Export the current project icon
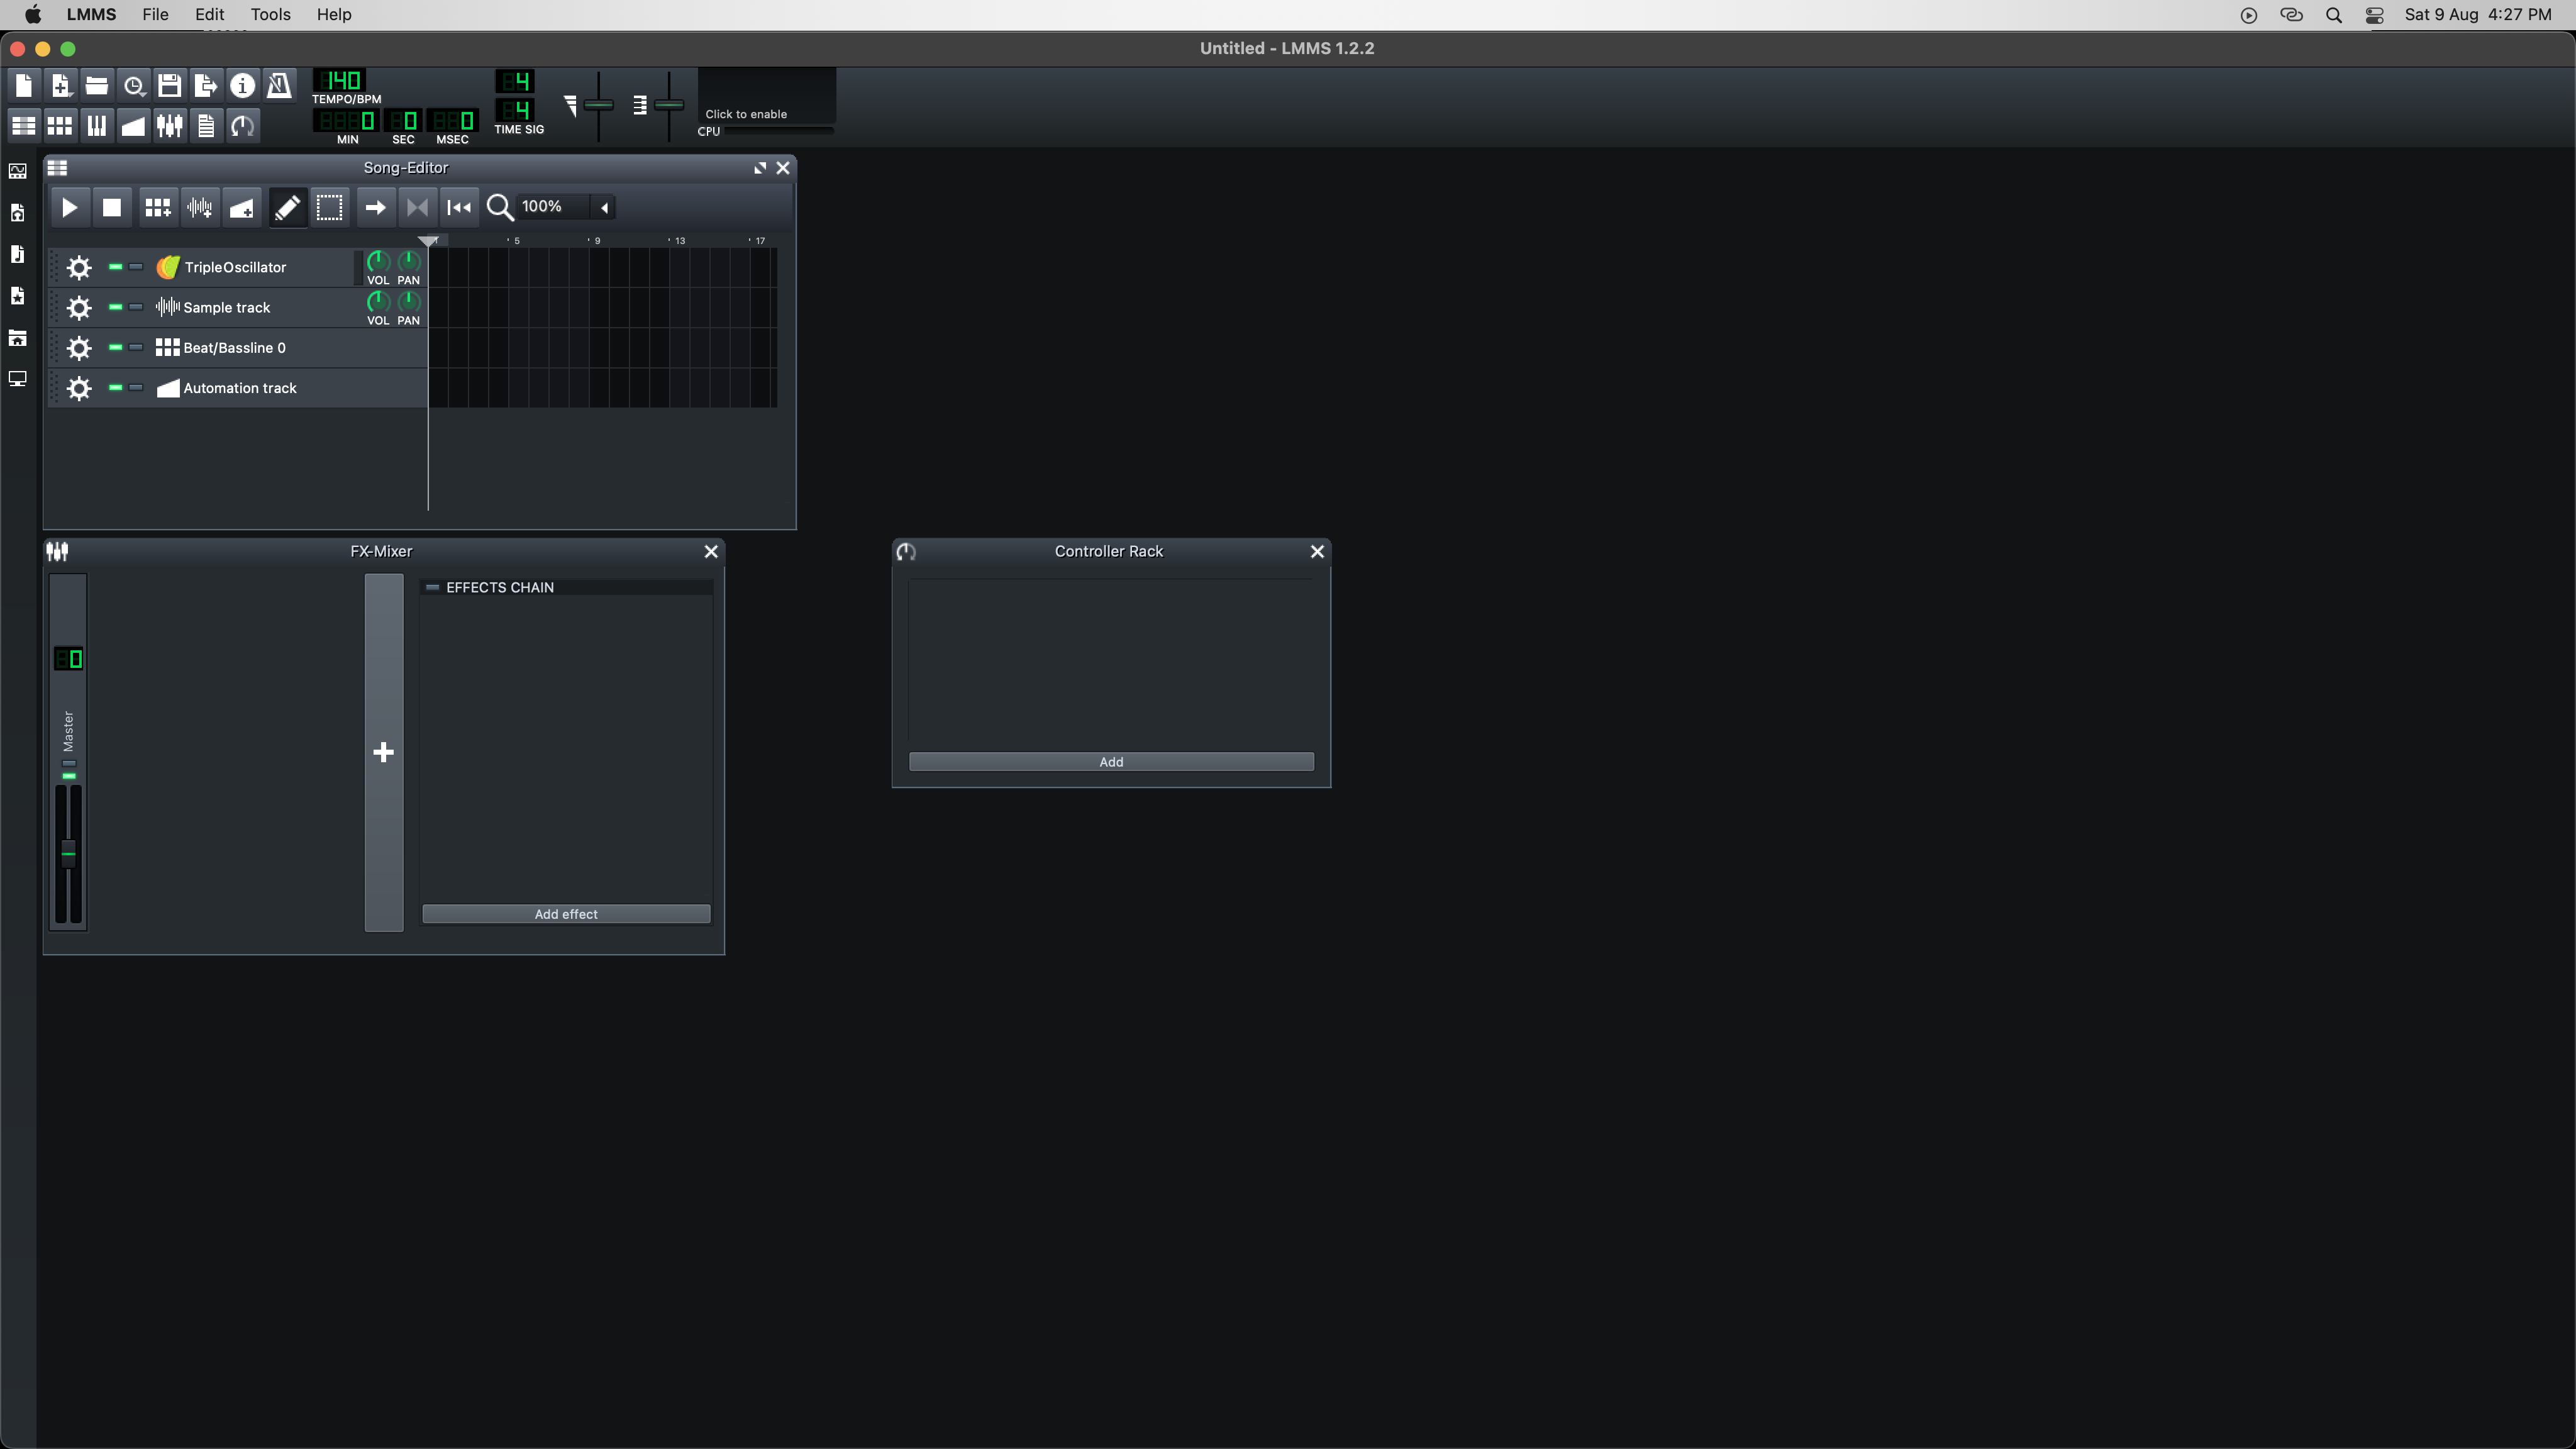This screenshot has width=2576, height=1449. pyautogui.click(x=206, y=85)
